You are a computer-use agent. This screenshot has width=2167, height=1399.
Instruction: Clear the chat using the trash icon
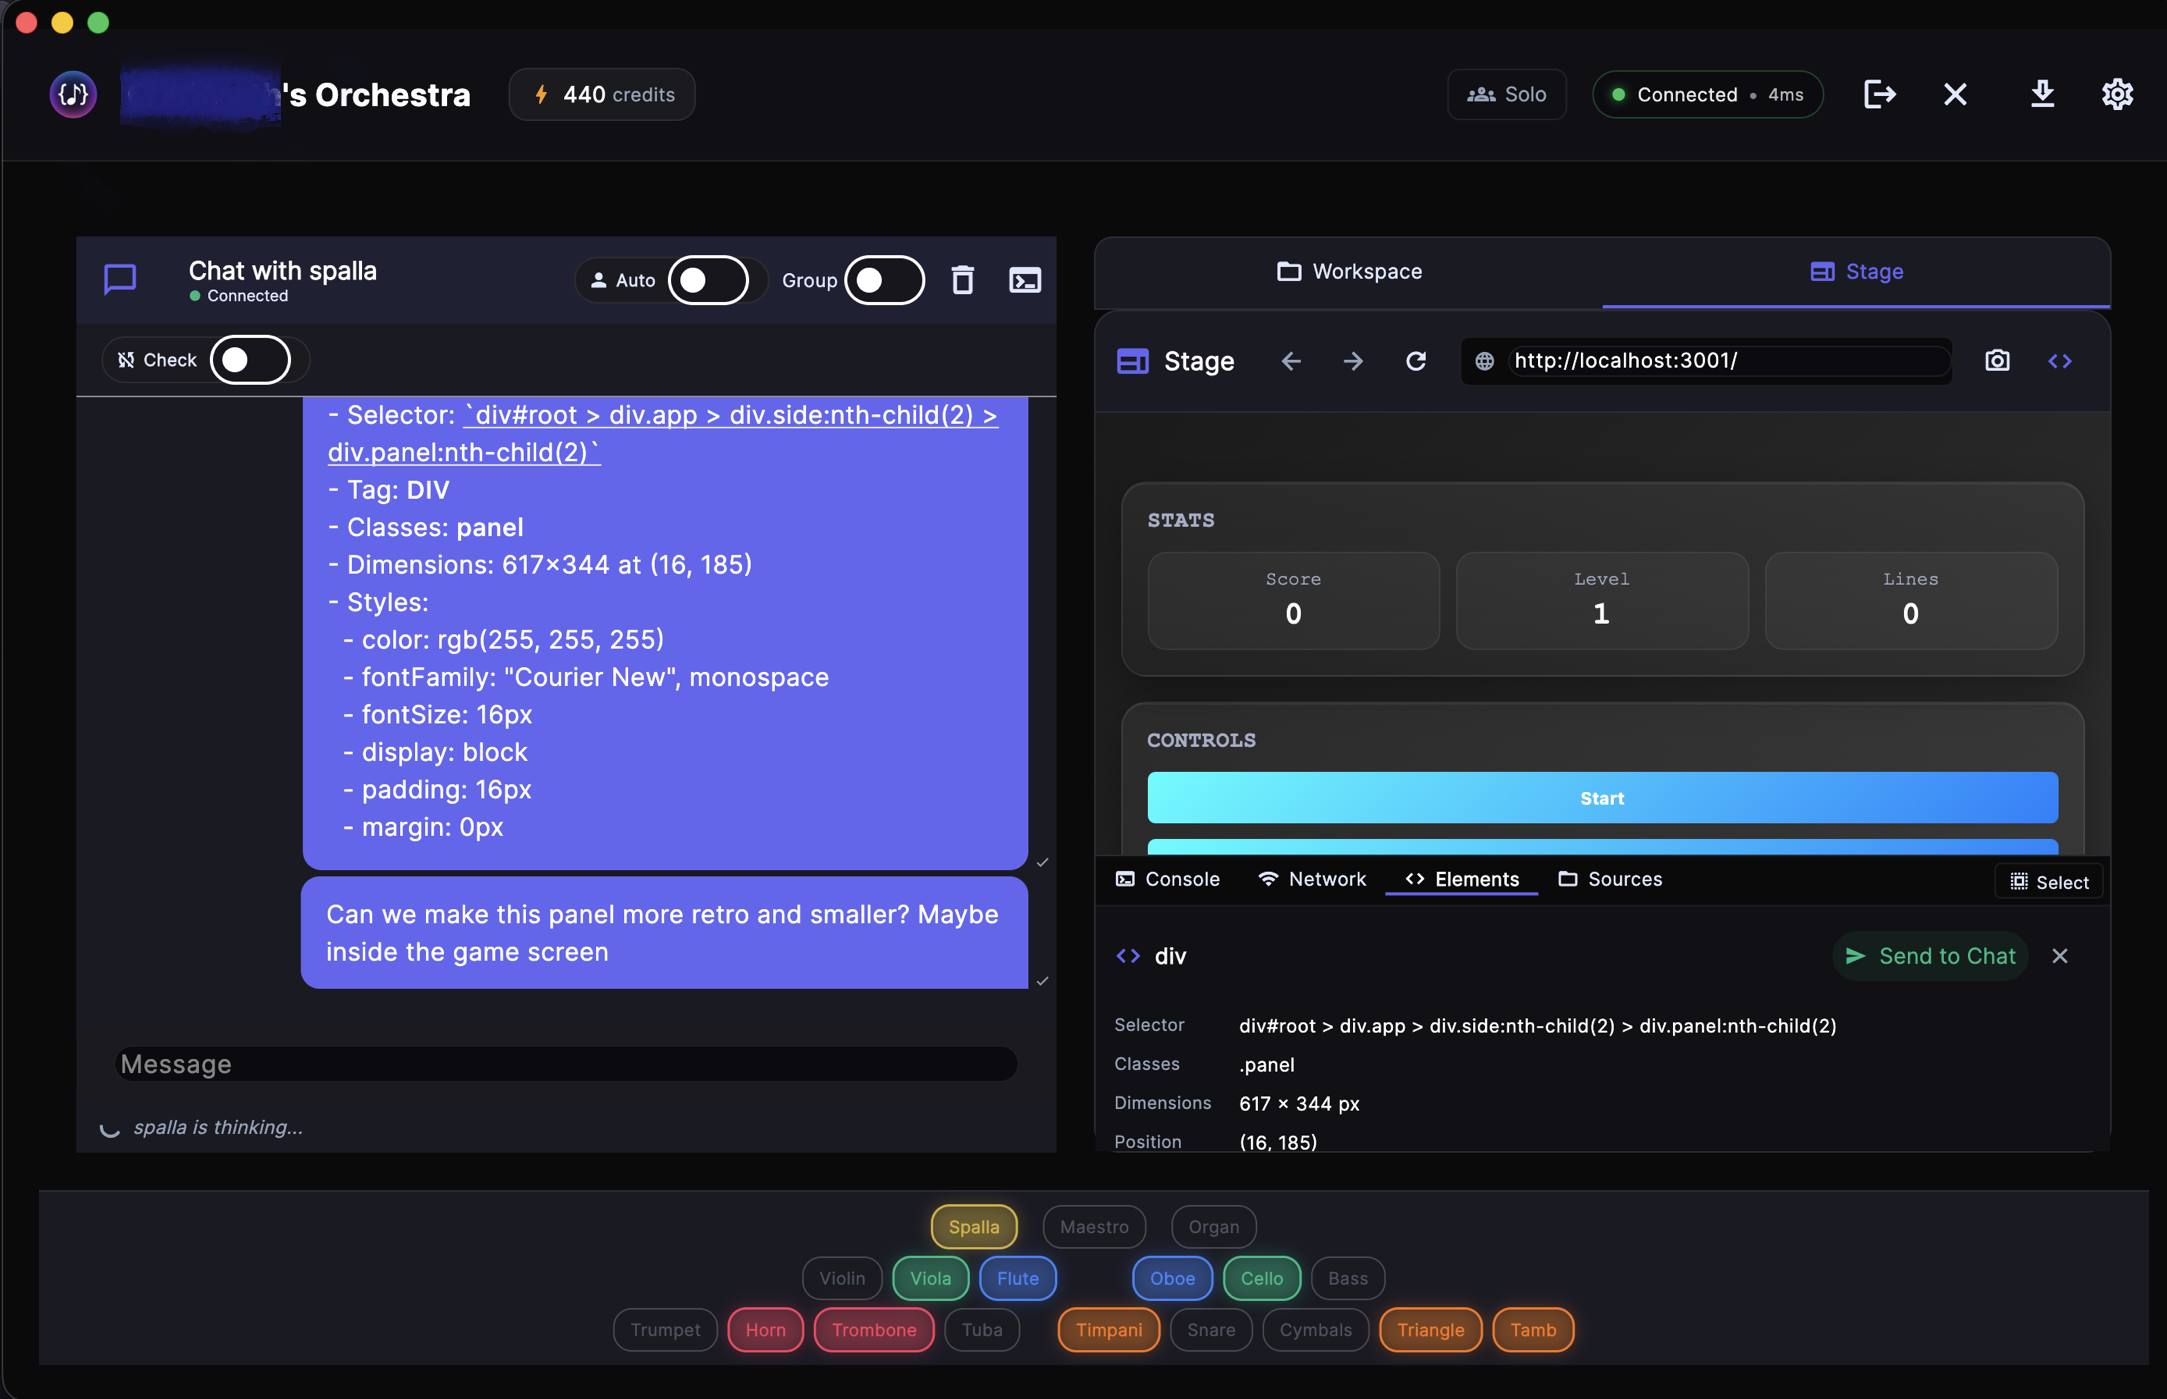click(963, 280)
